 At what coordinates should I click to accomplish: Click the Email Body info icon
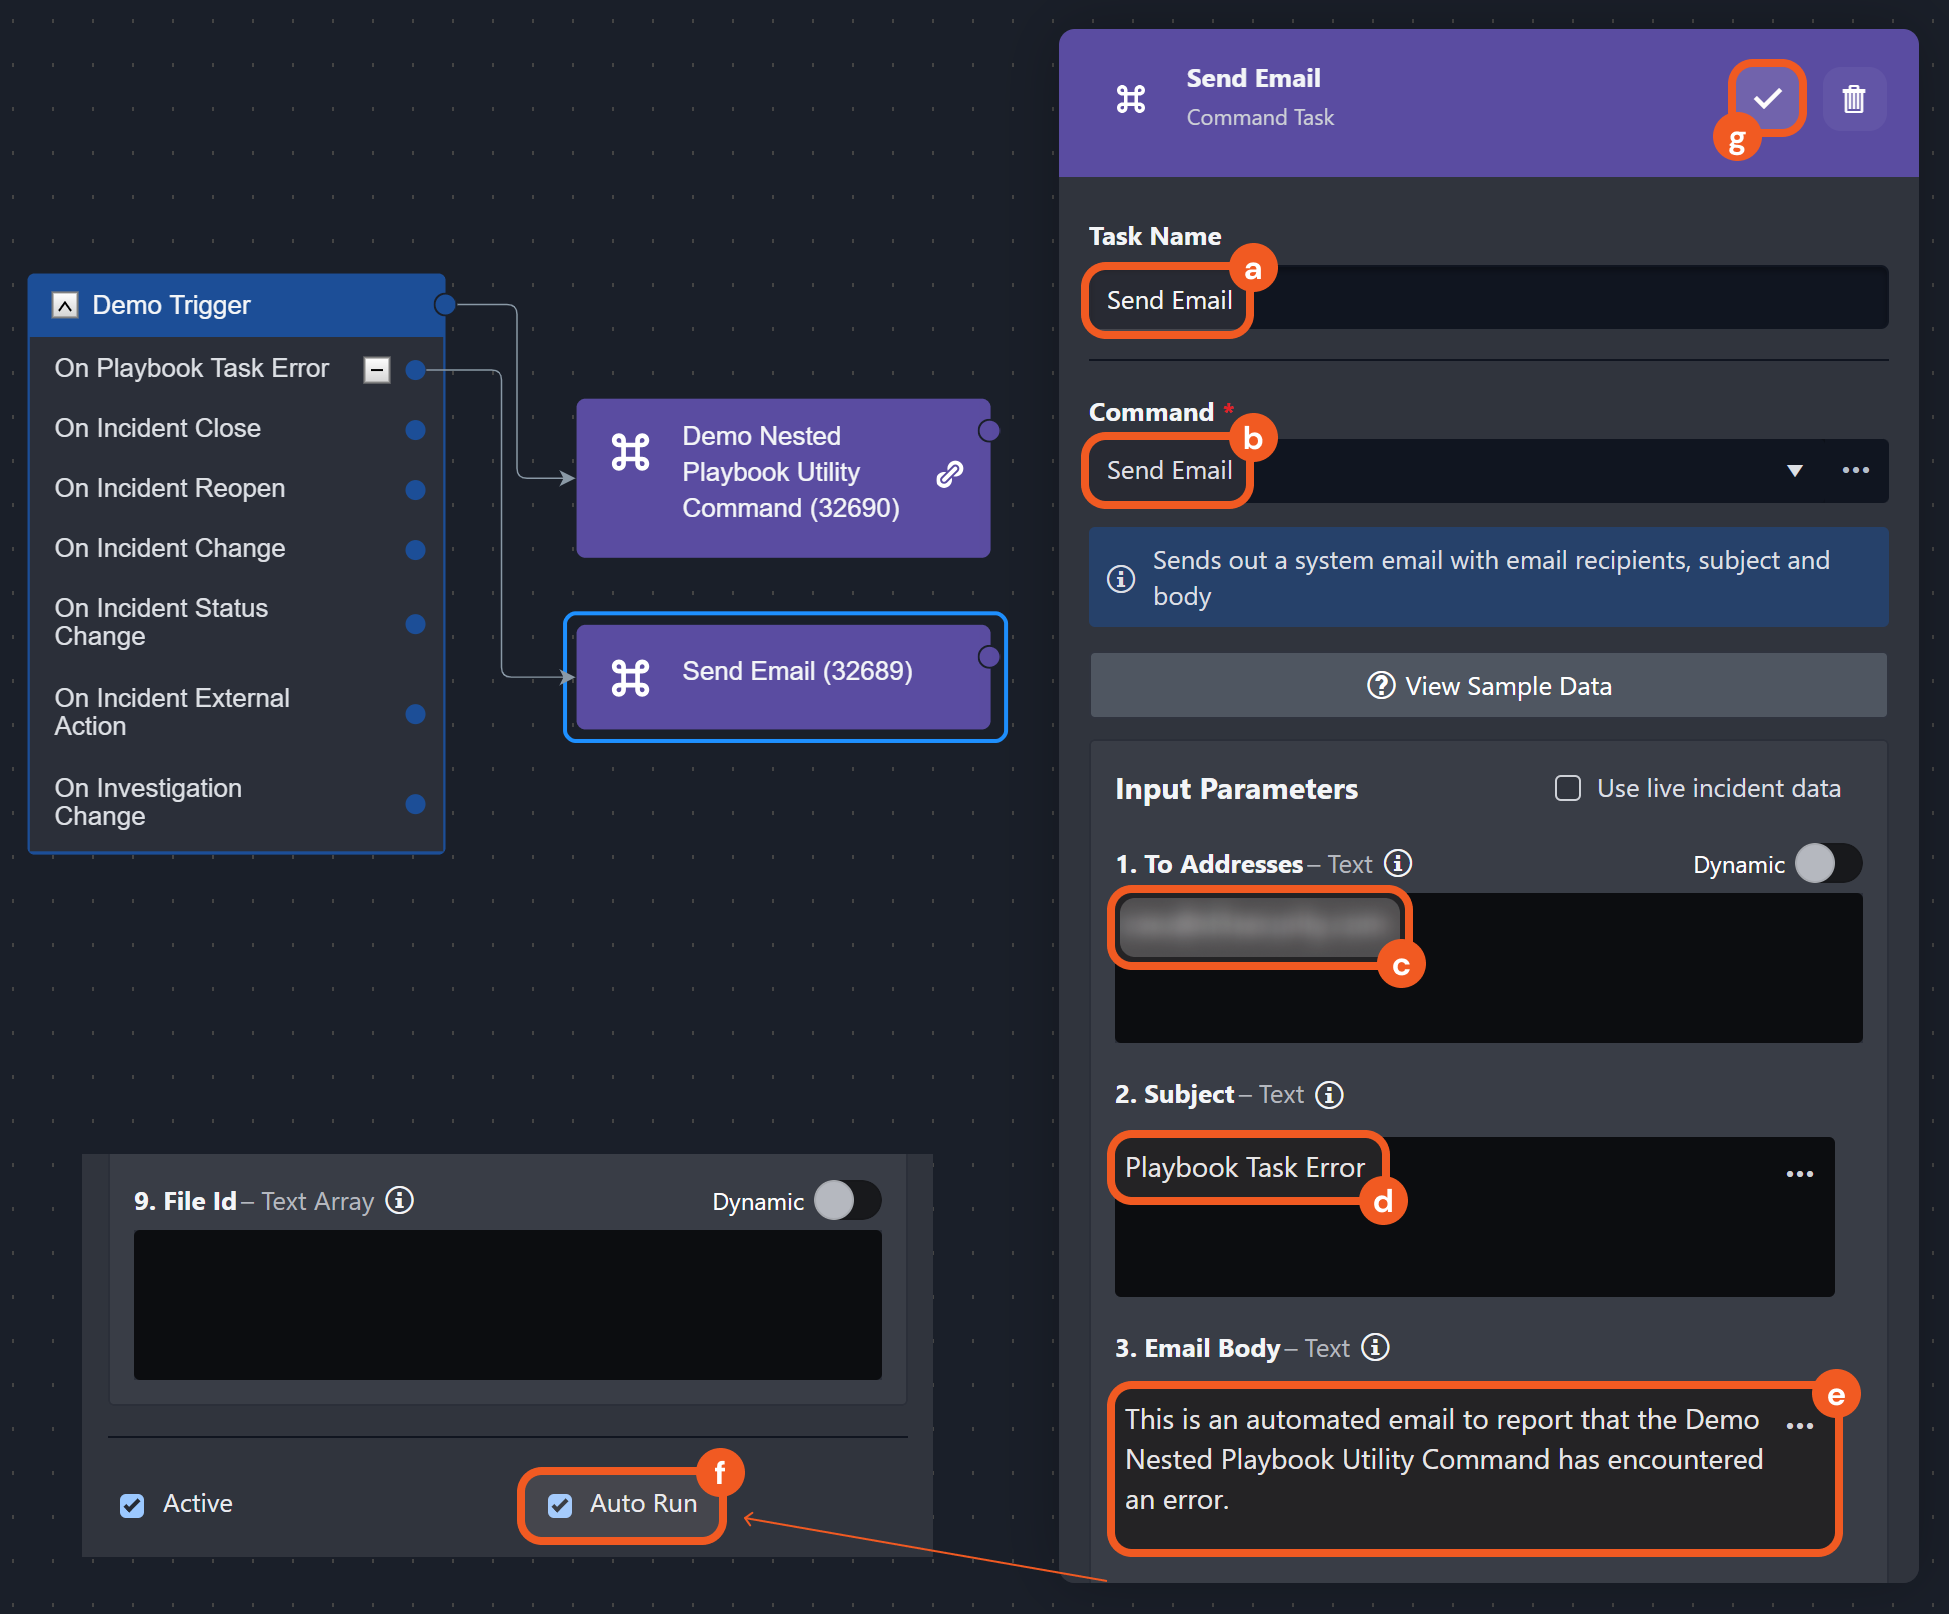(x=1376, y=1348)
